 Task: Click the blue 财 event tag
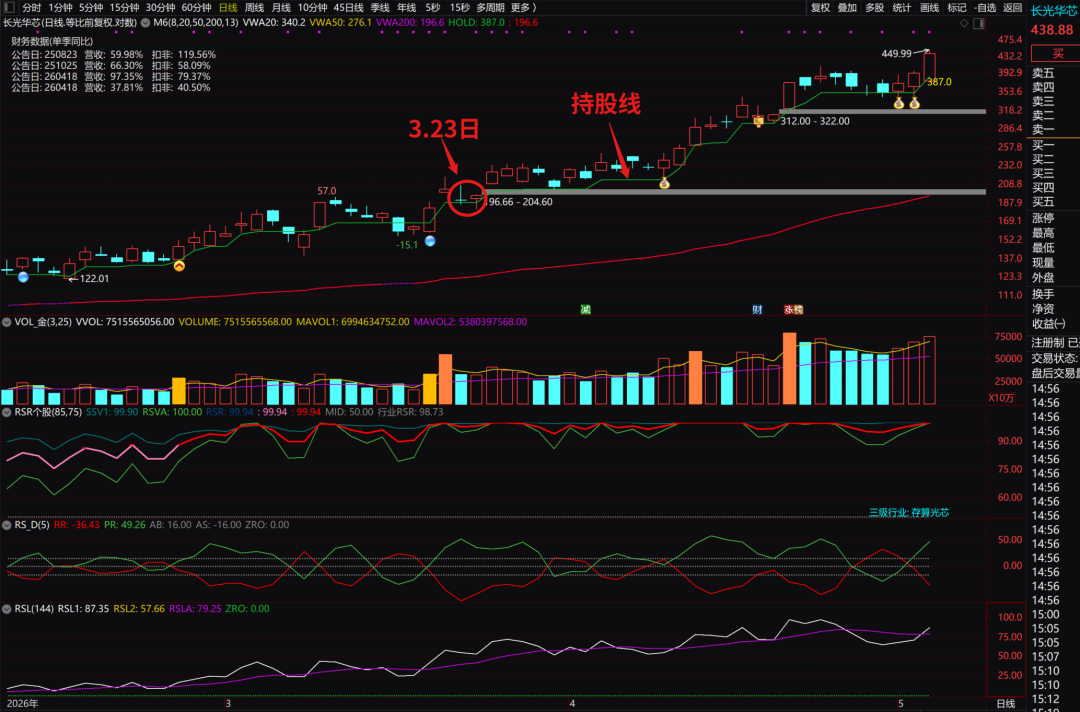(x=757, y=310)
